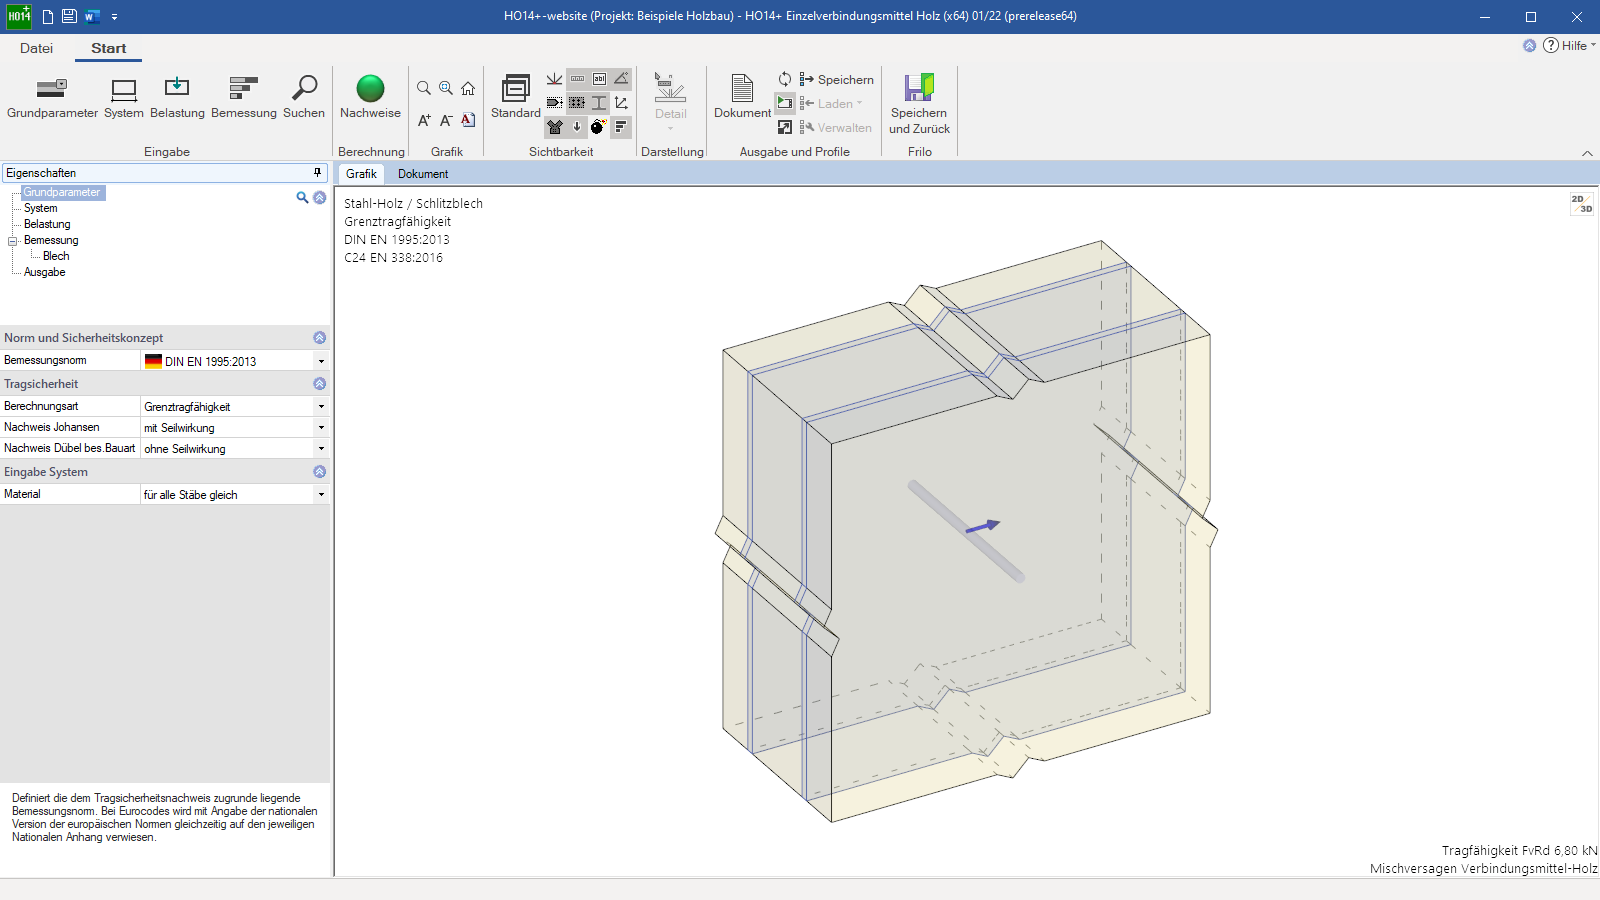1600x900 pixels.
Task: Decrease graphic font size (A-)
Action: (x=446, y=120)
